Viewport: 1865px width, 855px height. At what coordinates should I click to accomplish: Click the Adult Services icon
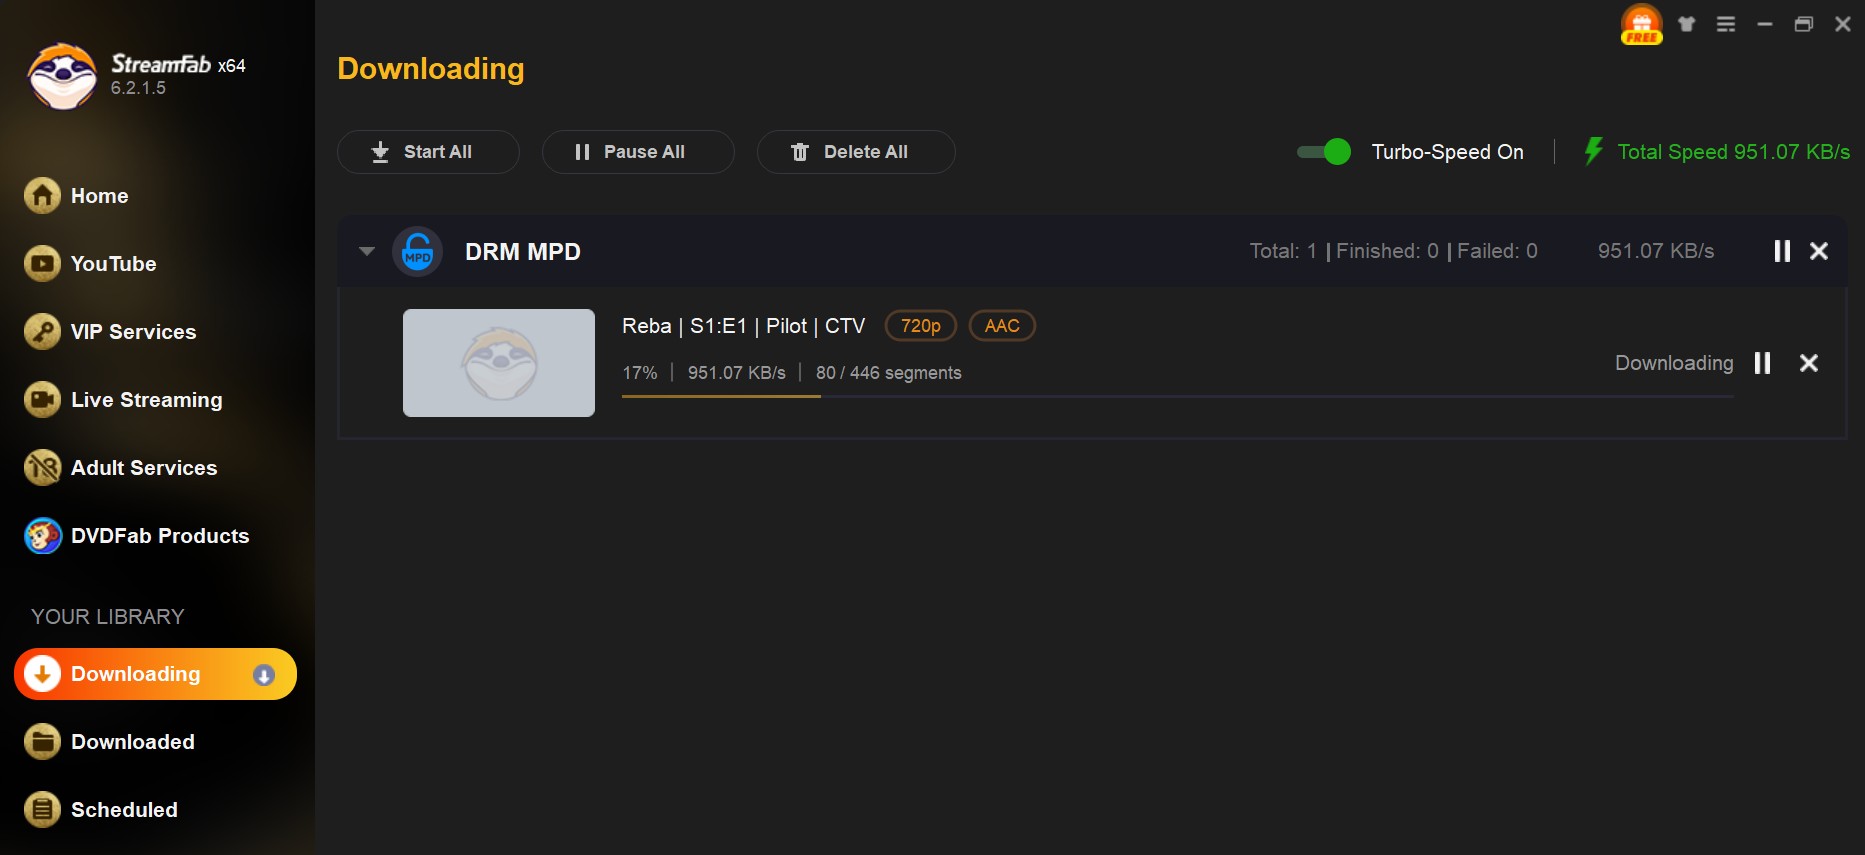pyautogui.click(x=42, y=468)
